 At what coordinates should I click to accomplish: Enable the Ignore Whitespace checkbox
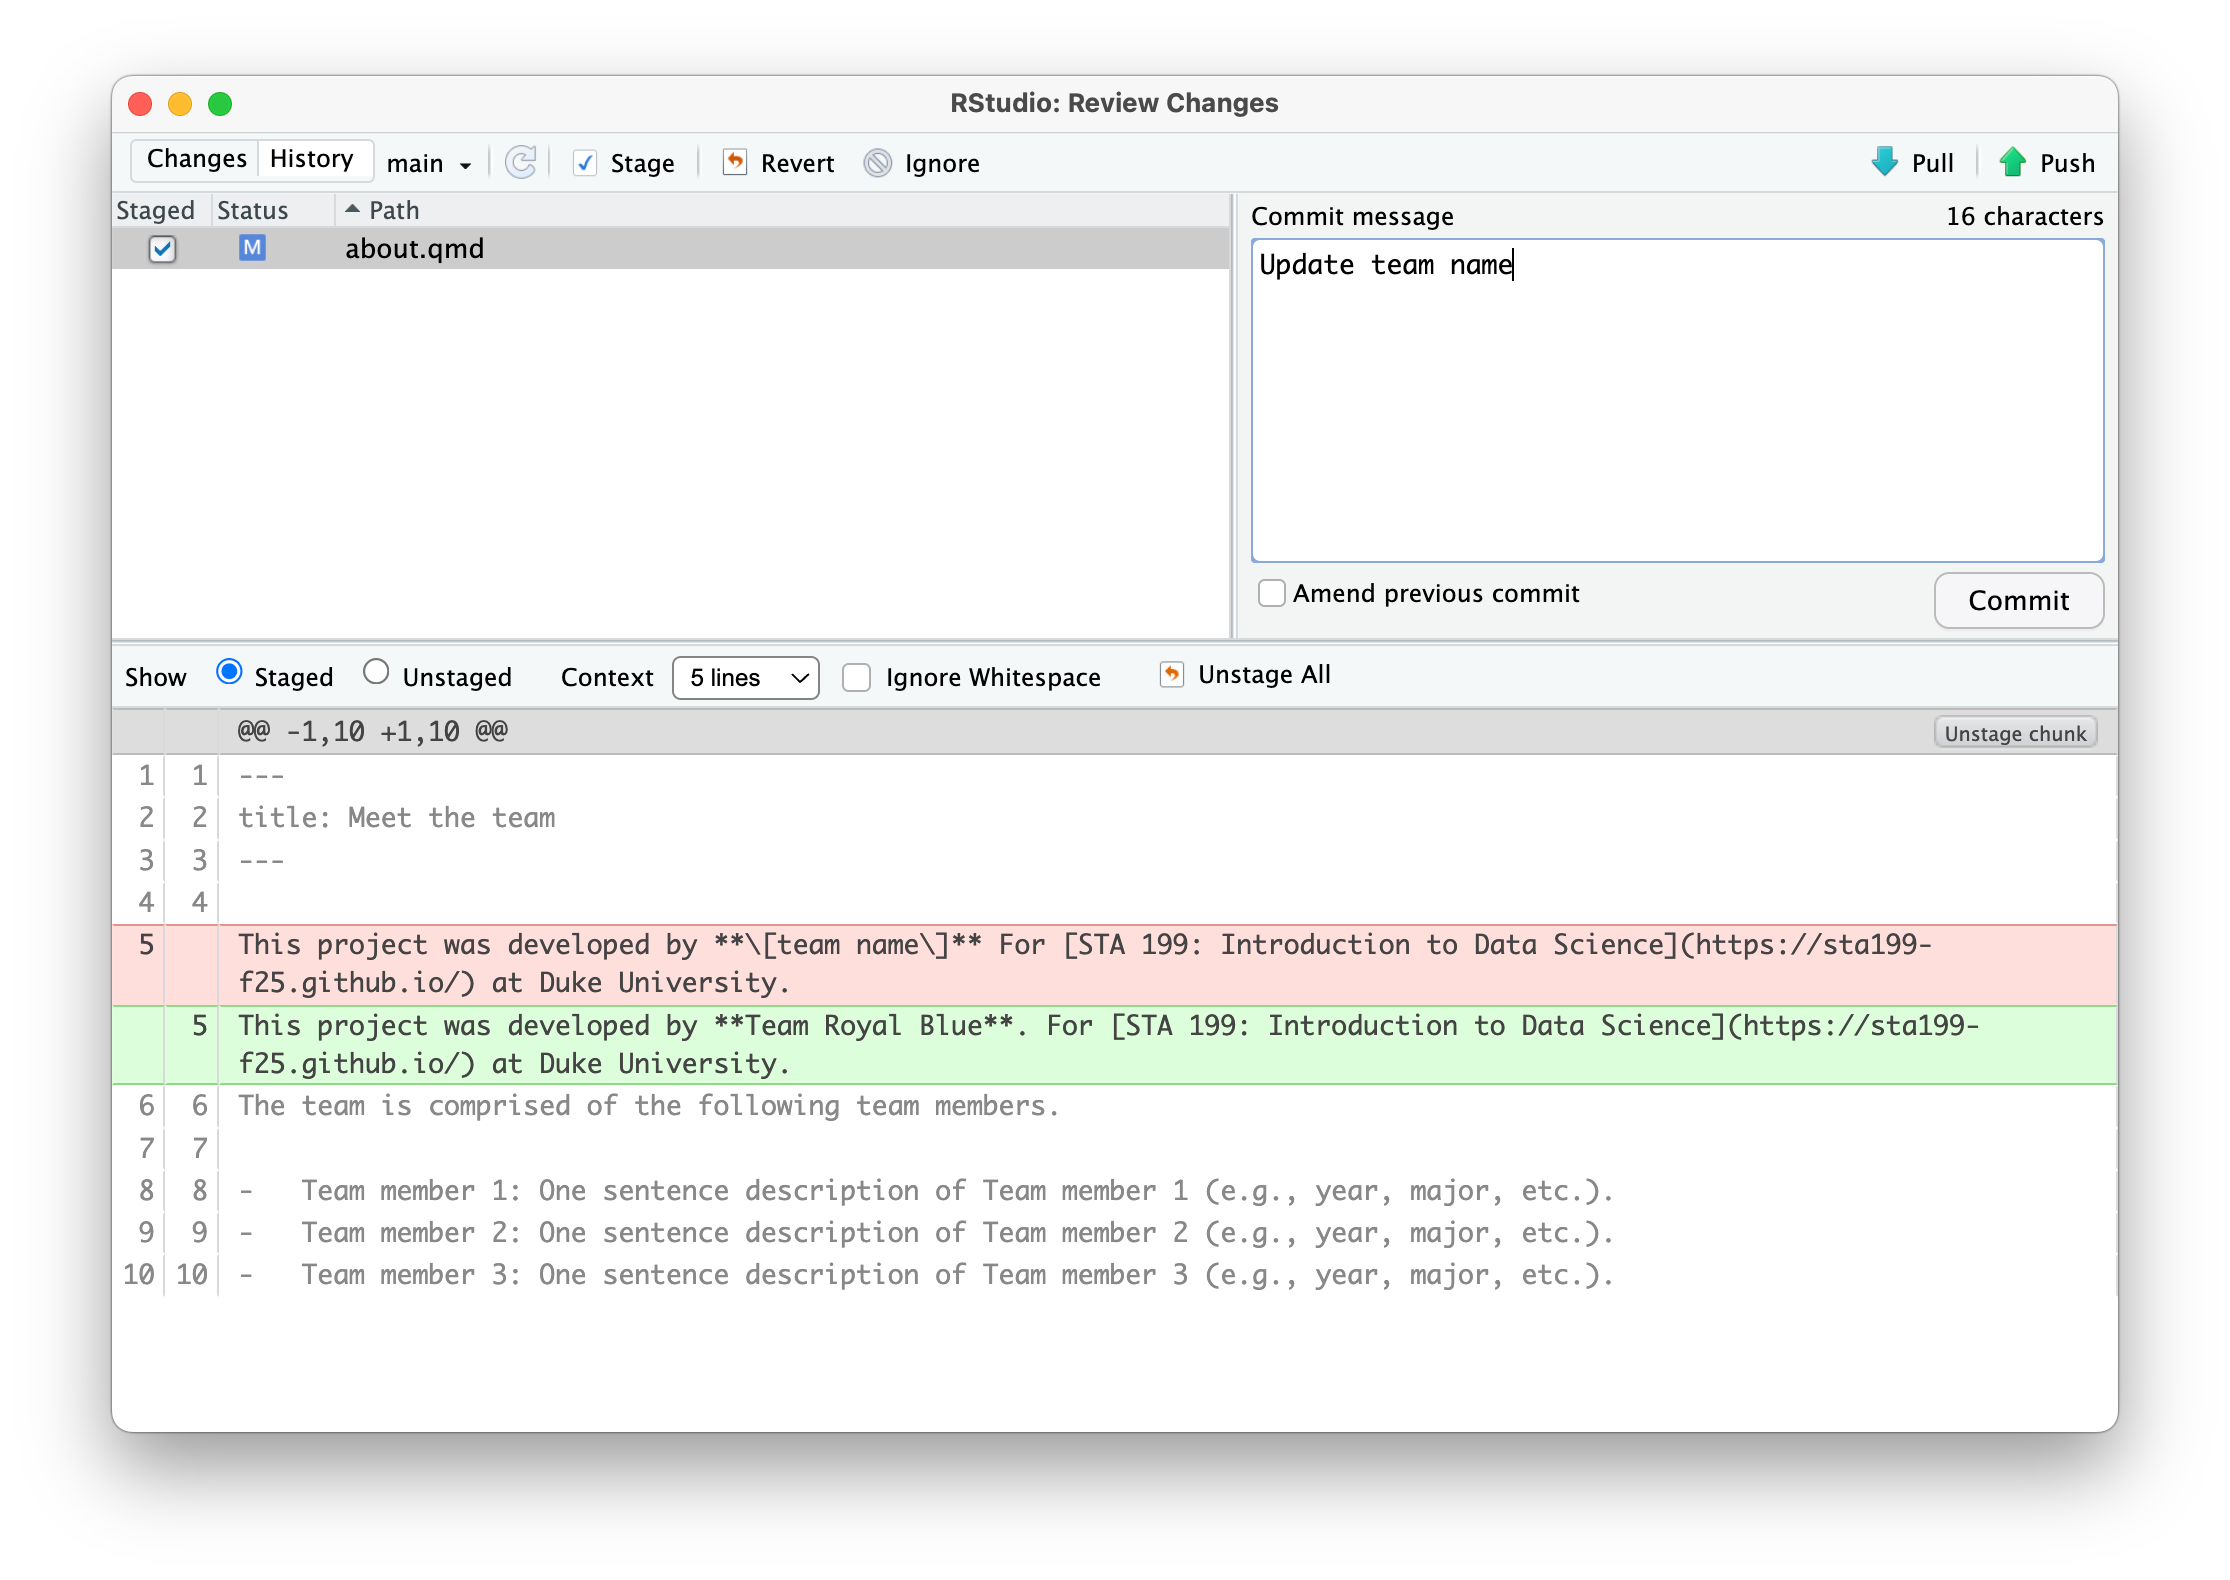tap(857, 678)
